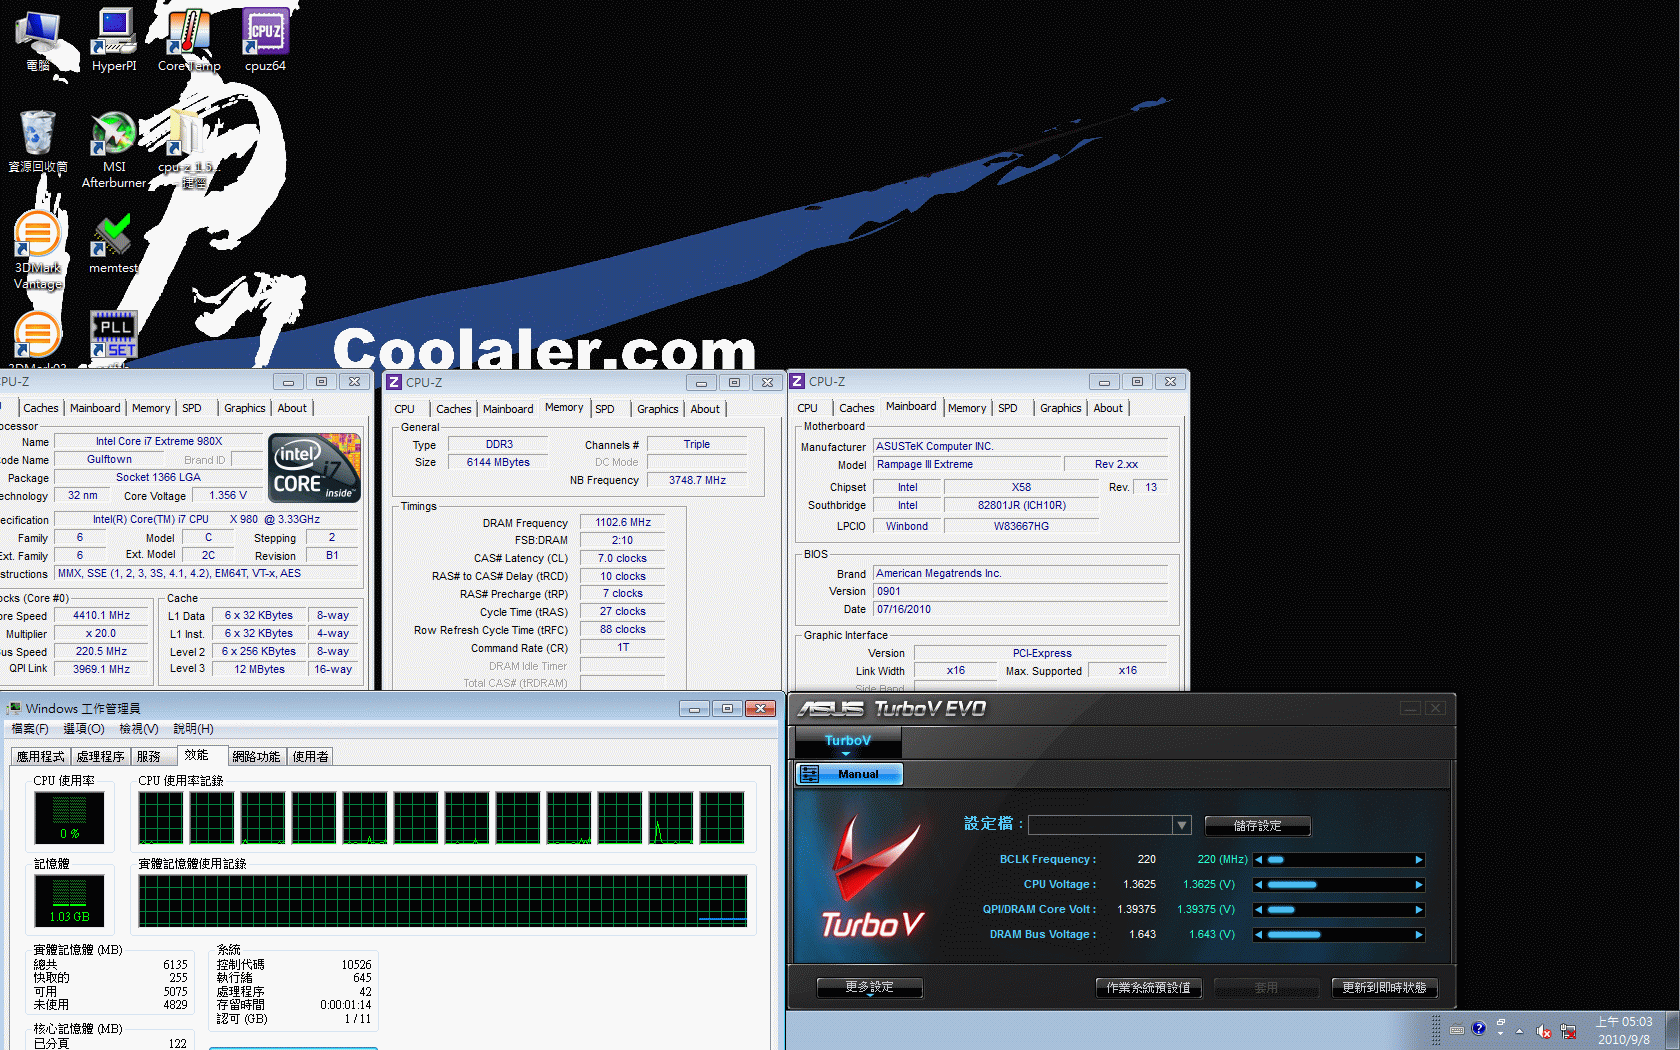
Task: Open the Help menu in Task Manager
Action: pos(193,729)
